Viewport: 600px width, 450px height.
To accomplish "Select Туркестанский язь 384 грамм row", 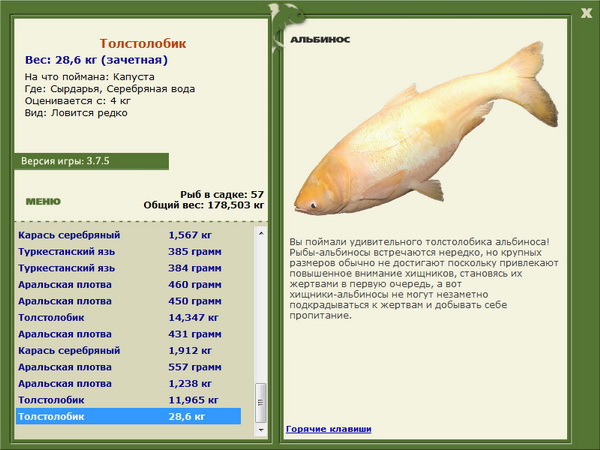I will click(129, 268).
